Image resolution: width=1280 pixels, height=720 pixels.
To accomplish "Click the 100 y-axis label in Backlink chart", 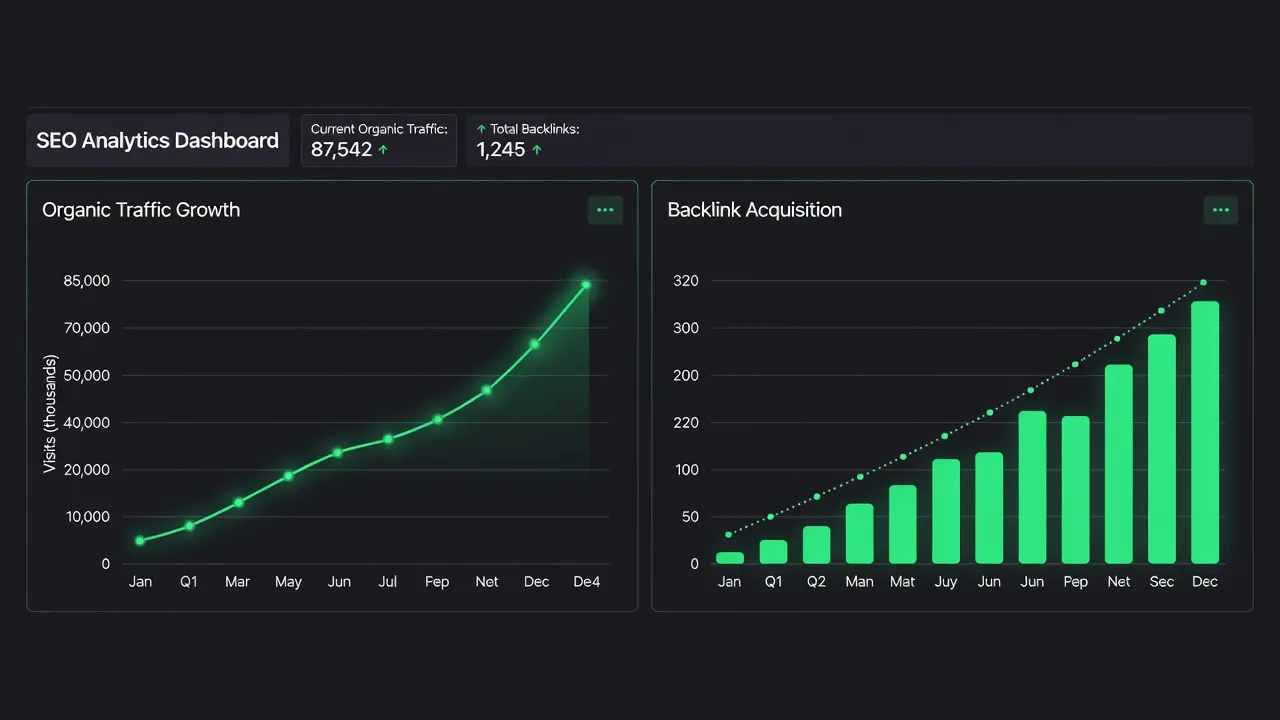I will point(686,470).
